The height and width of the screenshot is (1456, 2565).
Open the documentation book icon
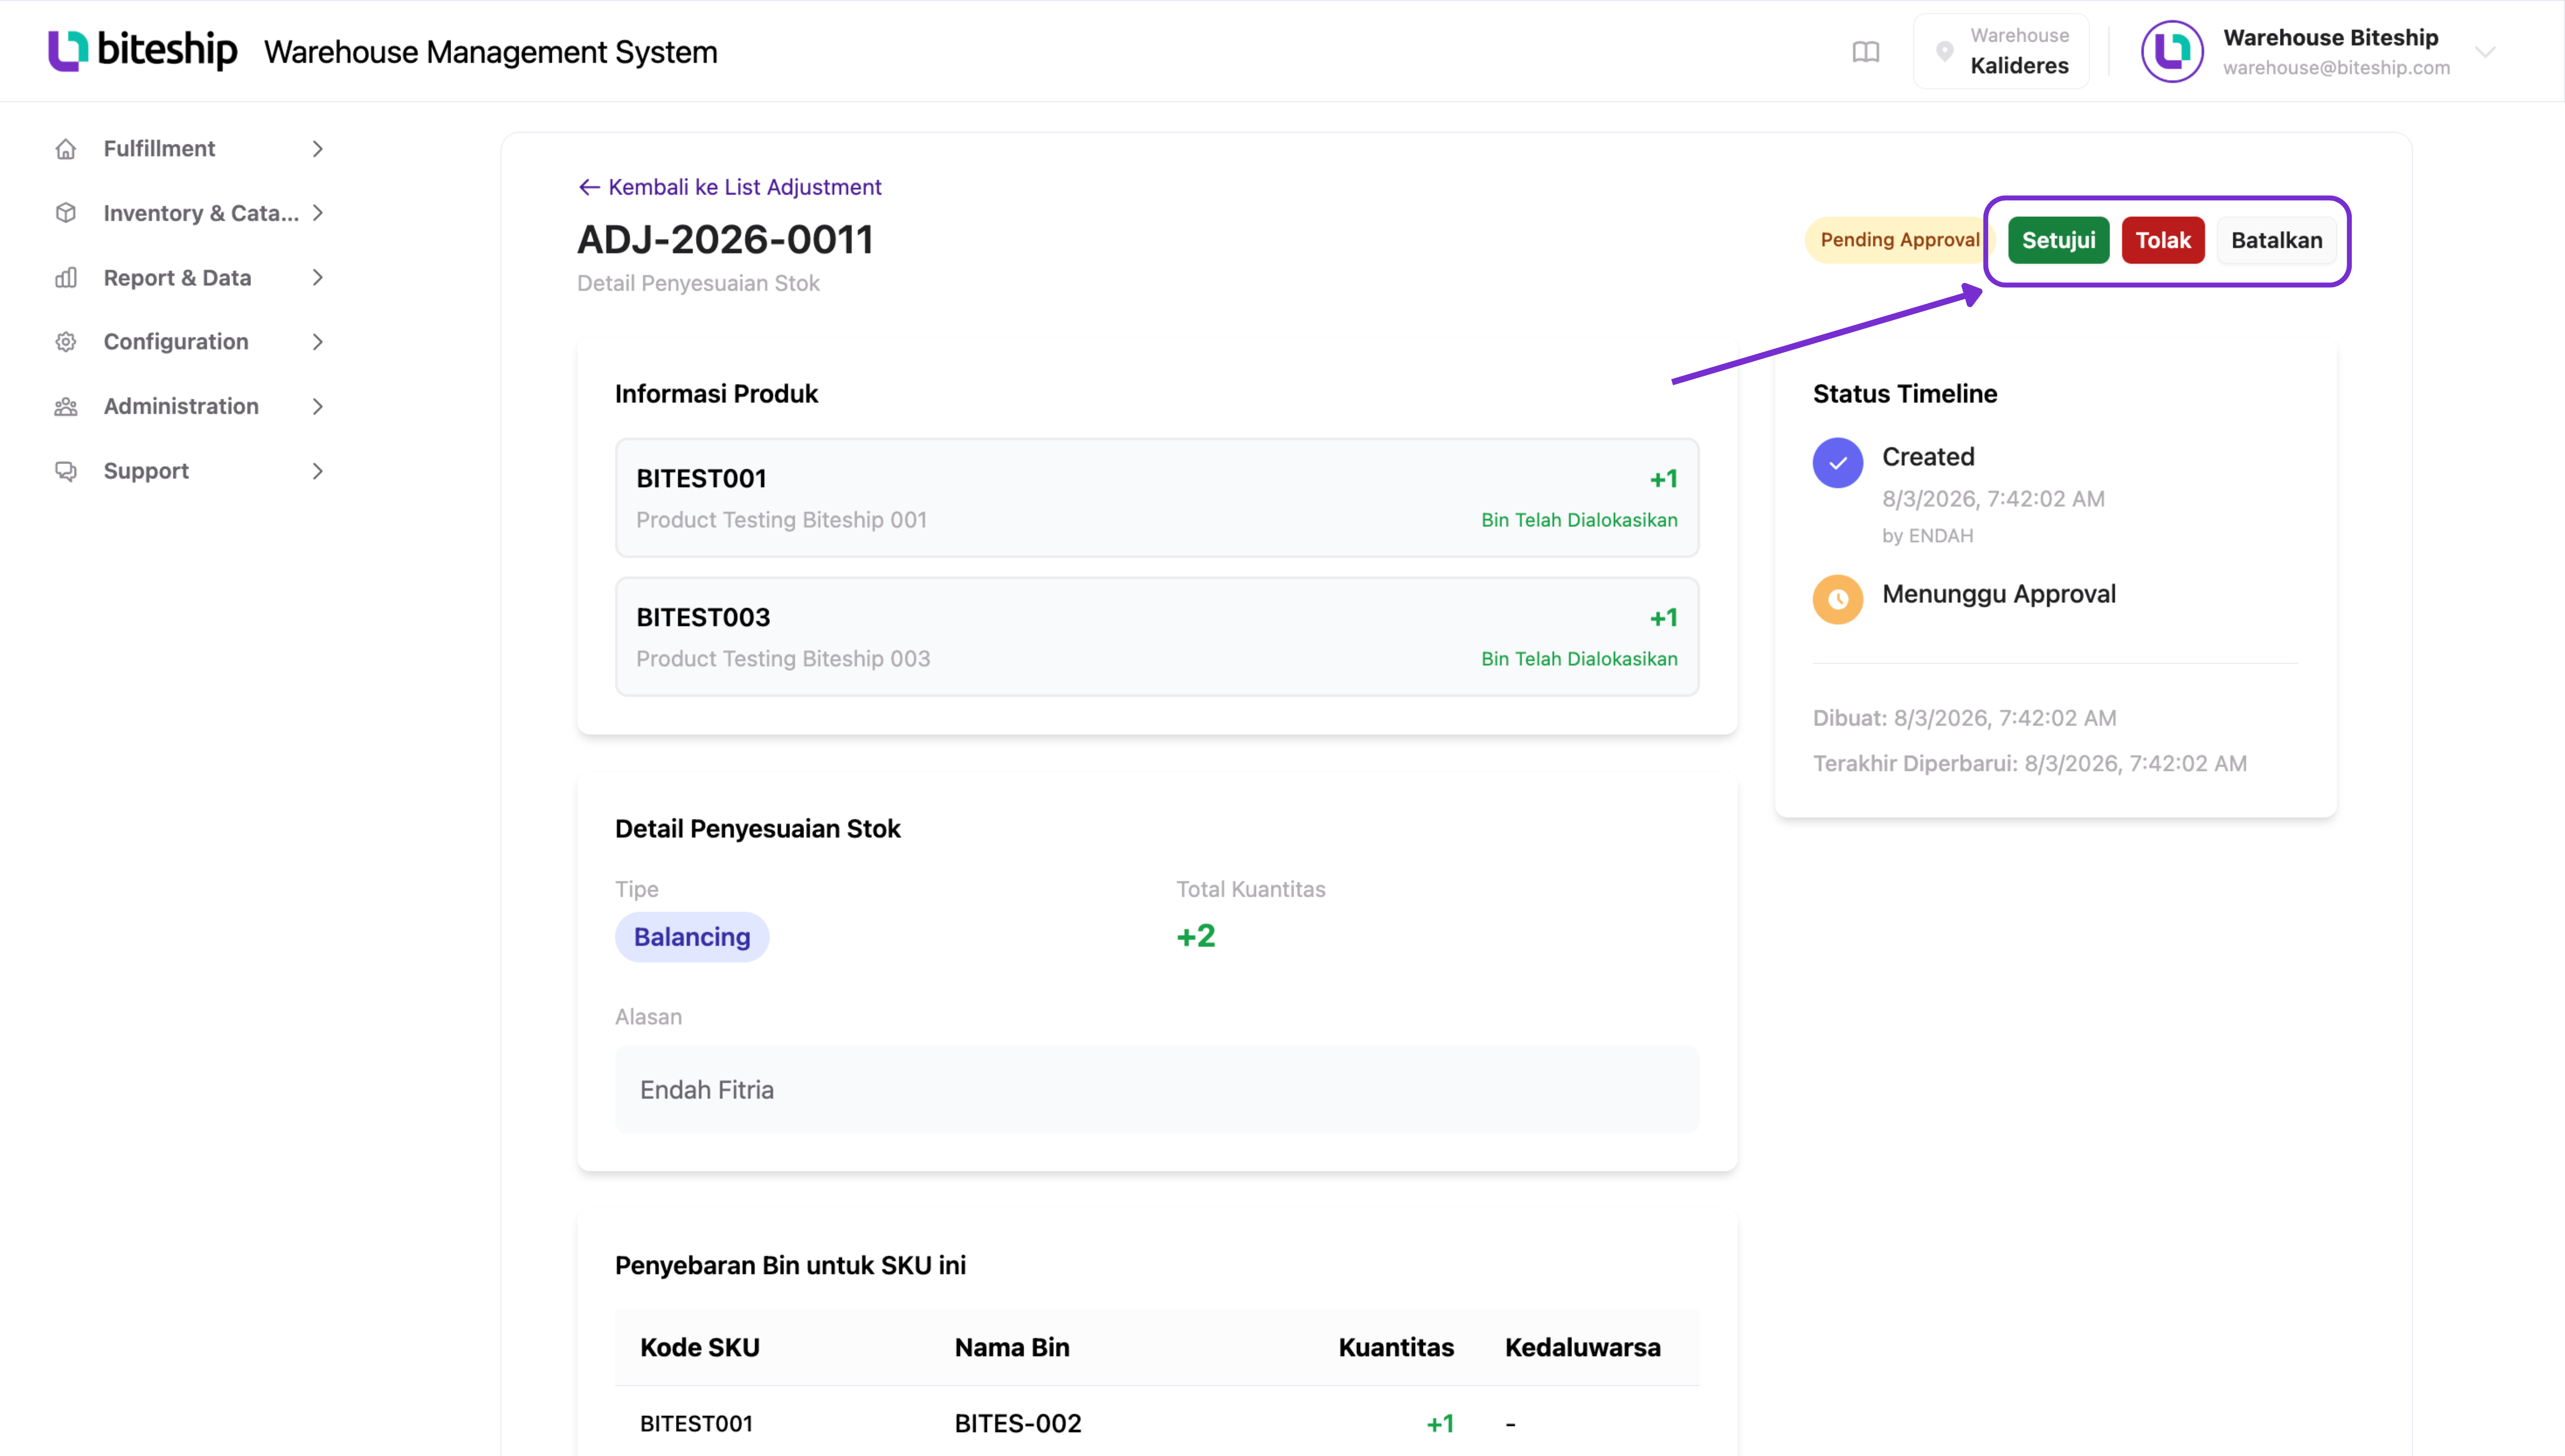coord(1866,52)
